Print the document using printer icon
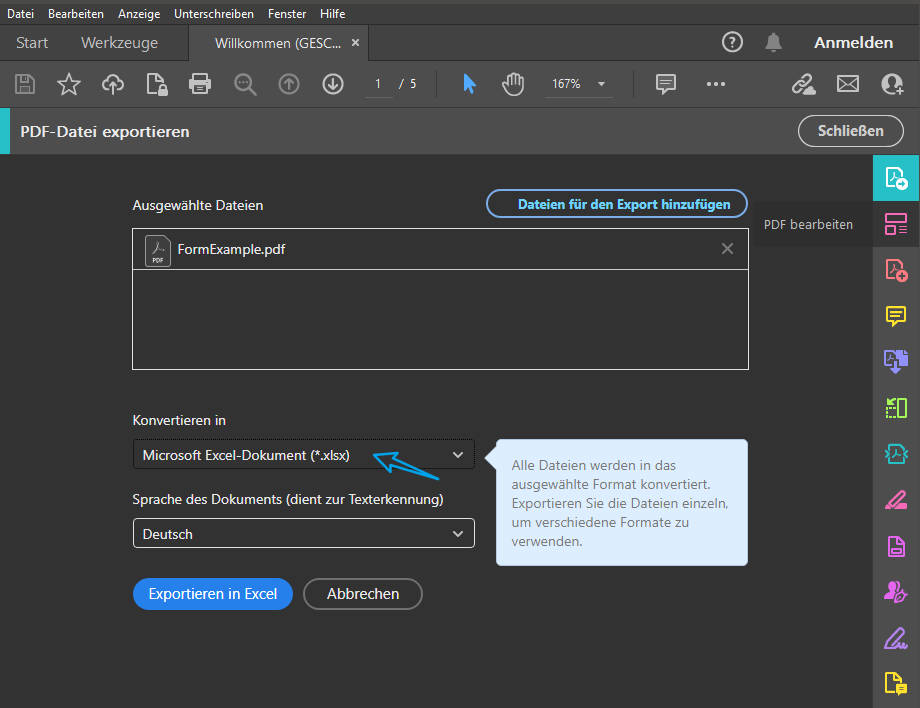Image resolution: width=920 pixels, height=708 pixels. pos(200,84)
